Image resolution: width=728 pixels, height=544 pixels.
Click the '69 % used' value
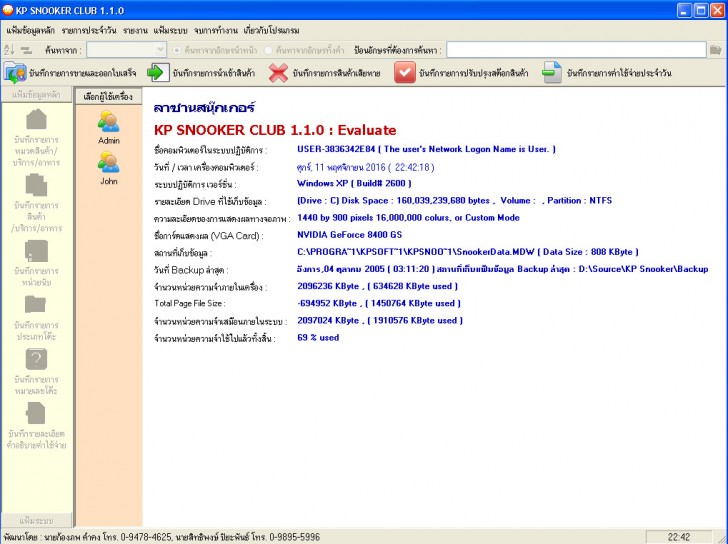point(318,338)
